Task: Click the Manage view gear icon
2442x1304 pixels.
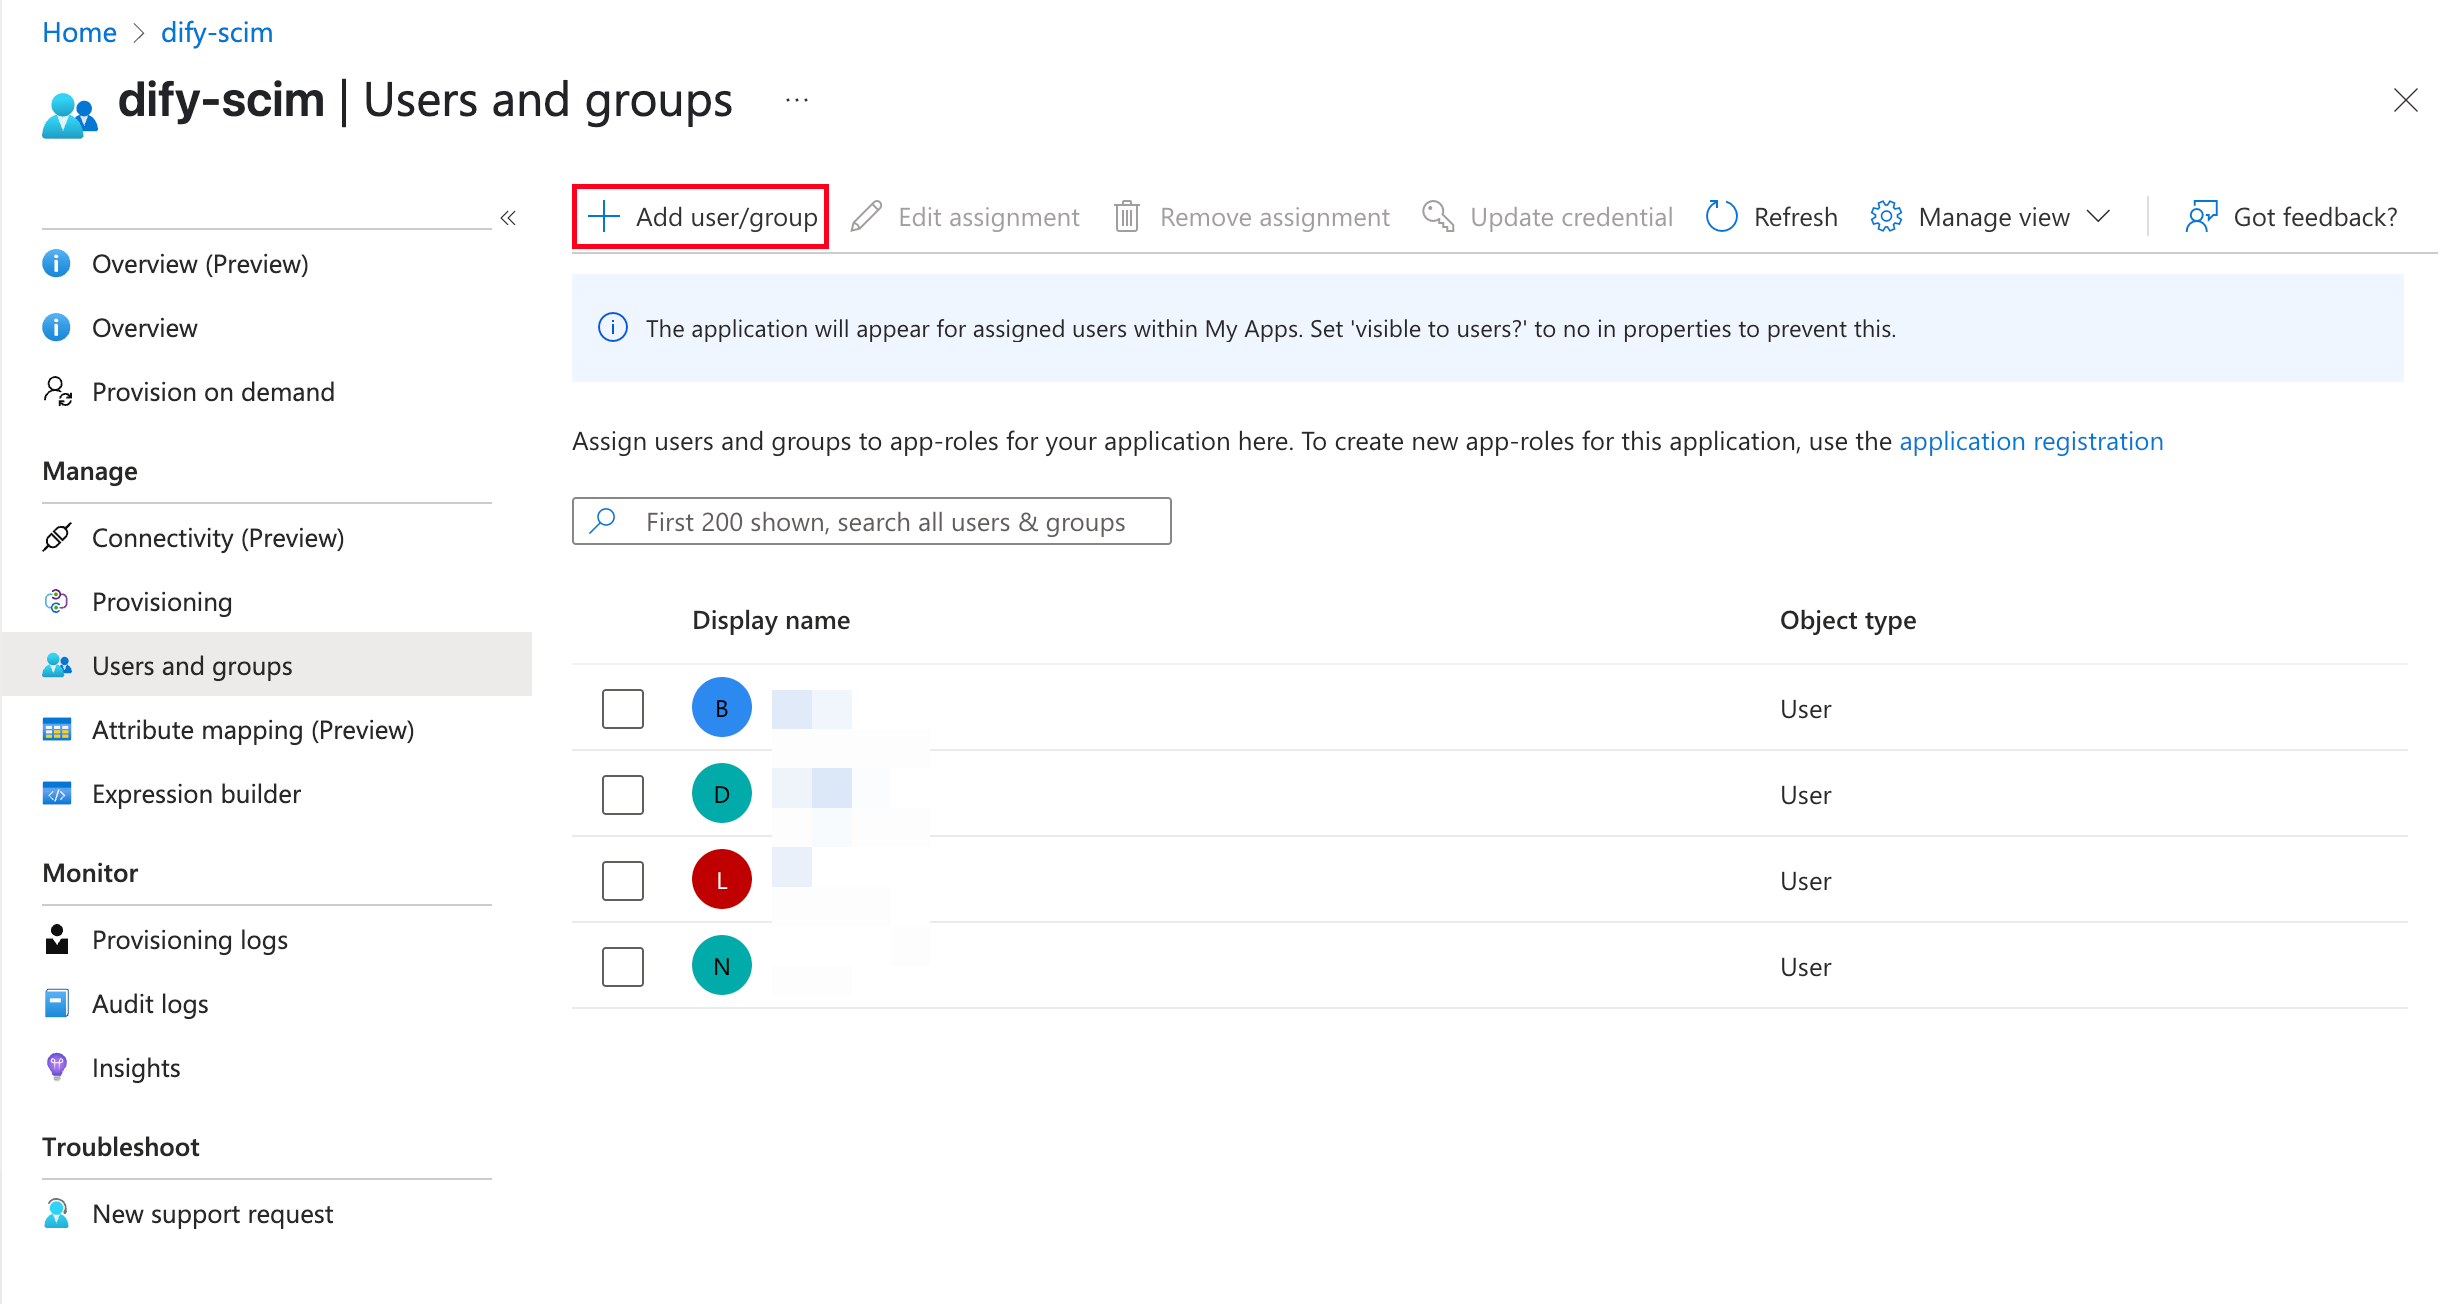Action: 1886,216
